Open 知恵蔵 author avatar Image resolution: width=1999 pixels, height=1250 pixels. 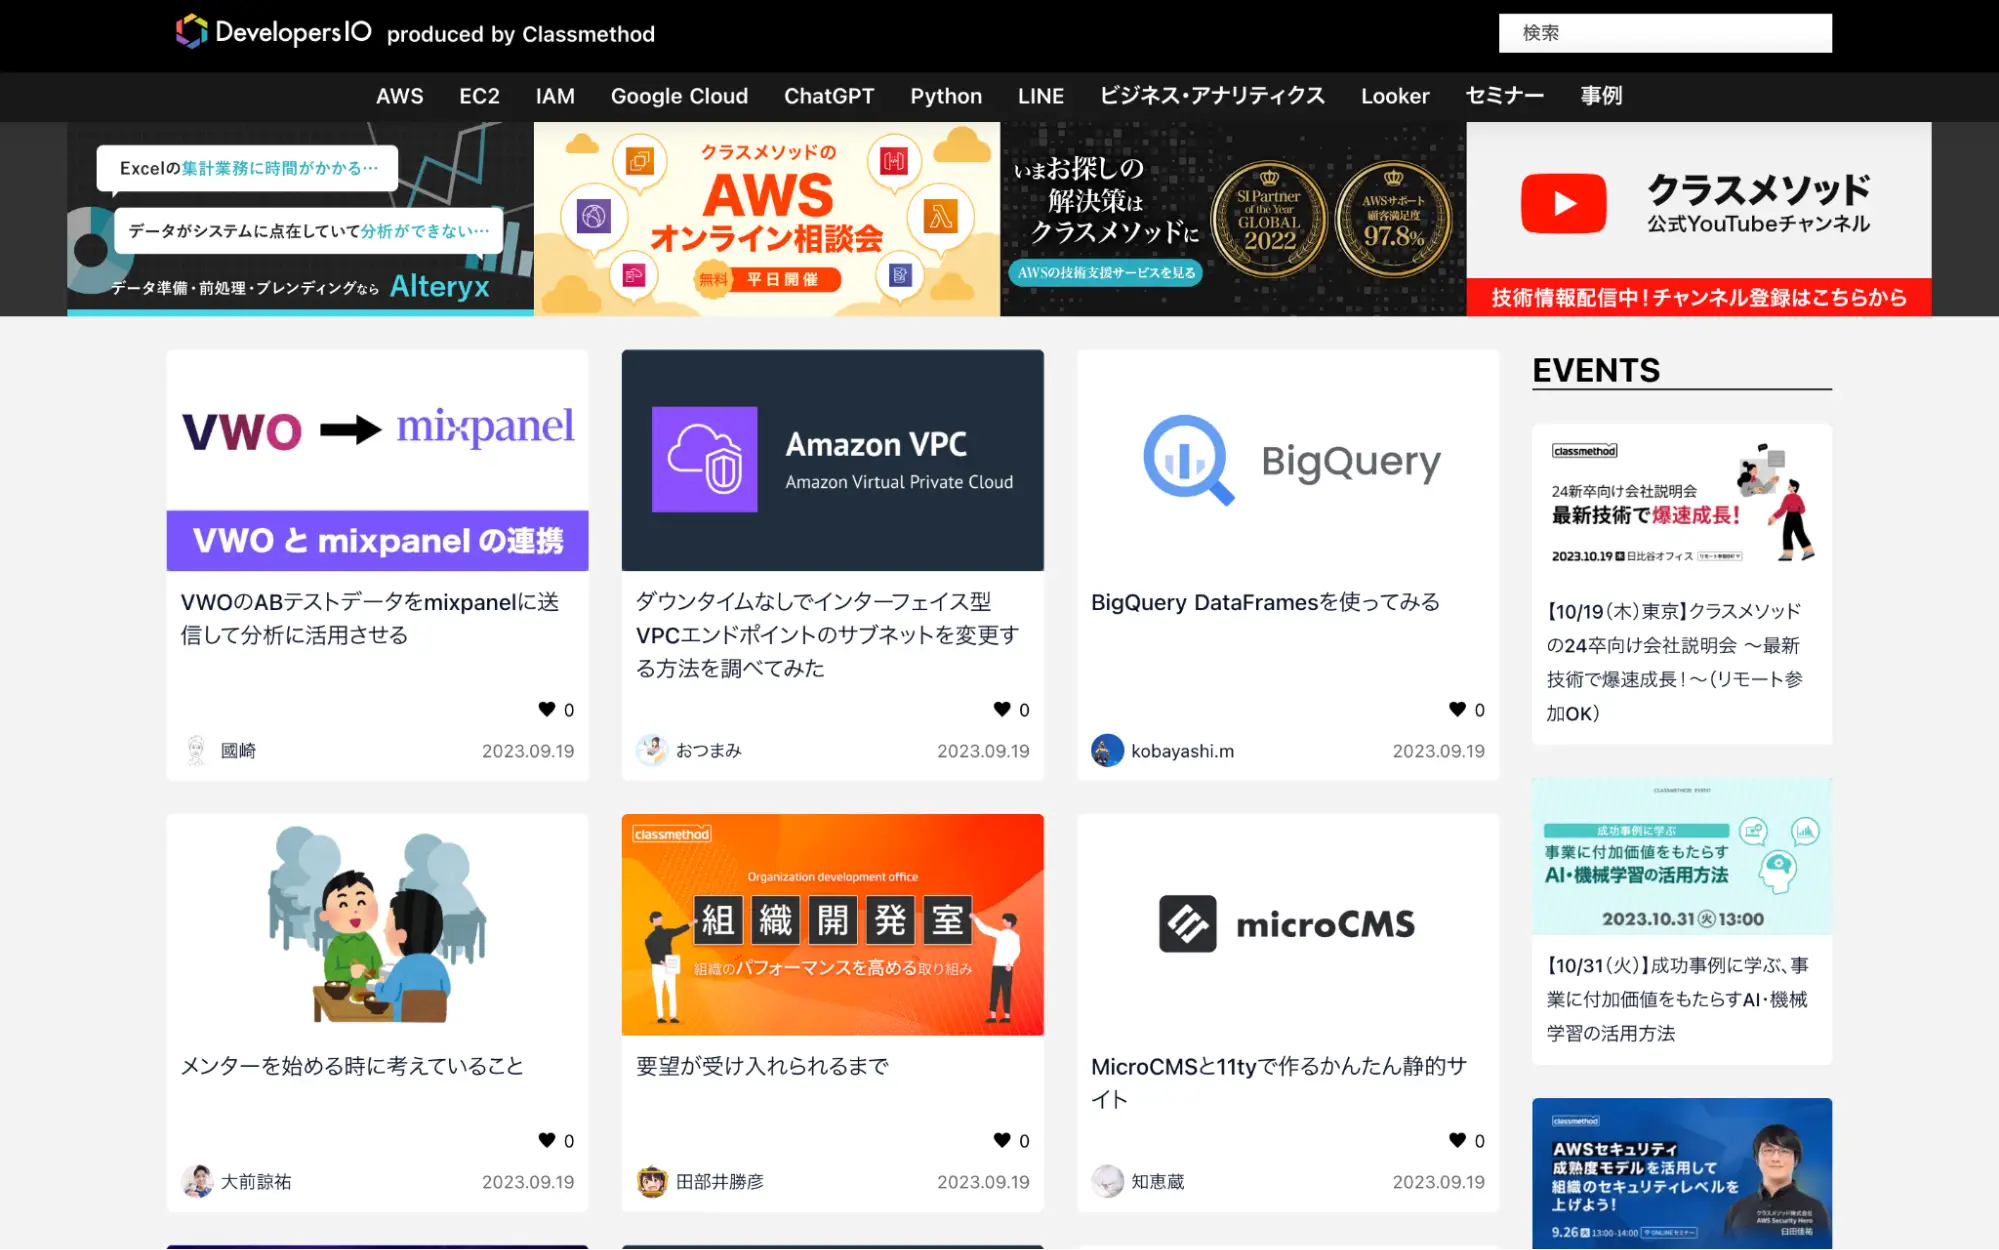point(1107,1181)
